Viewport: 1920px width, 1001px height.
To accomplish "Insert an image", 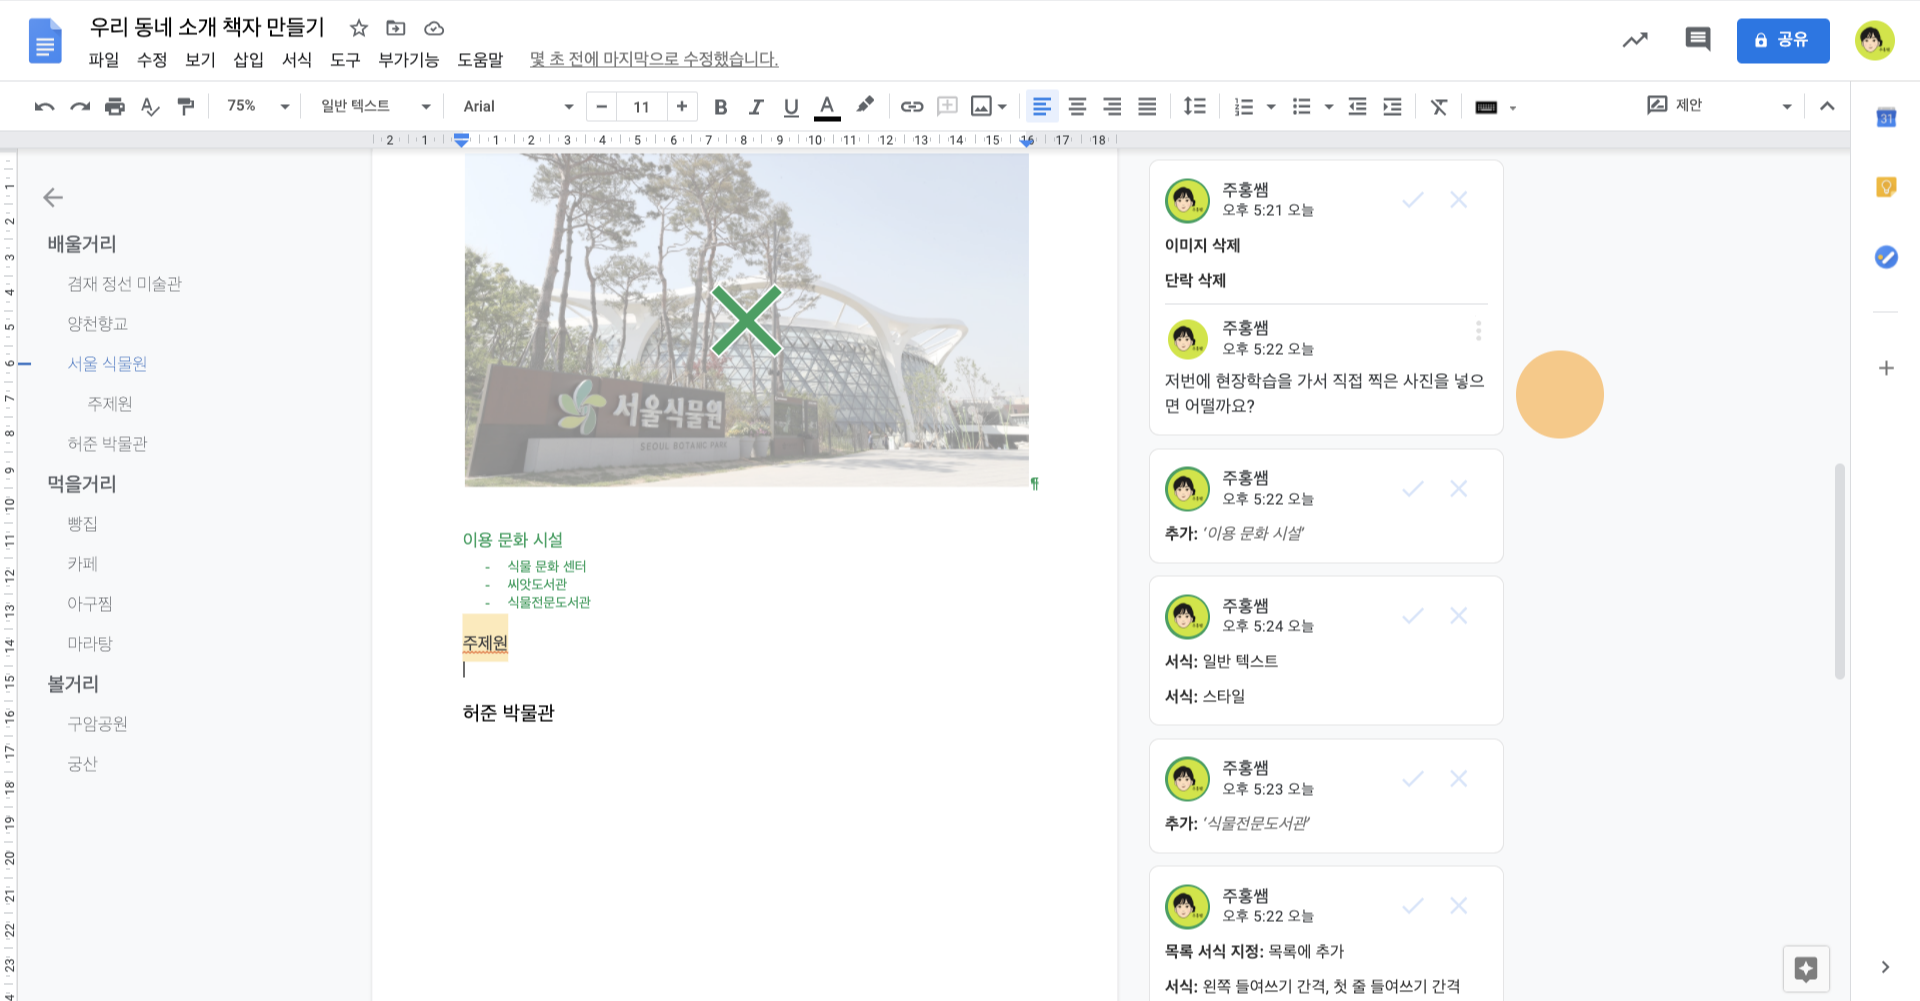I will [981, 106].
